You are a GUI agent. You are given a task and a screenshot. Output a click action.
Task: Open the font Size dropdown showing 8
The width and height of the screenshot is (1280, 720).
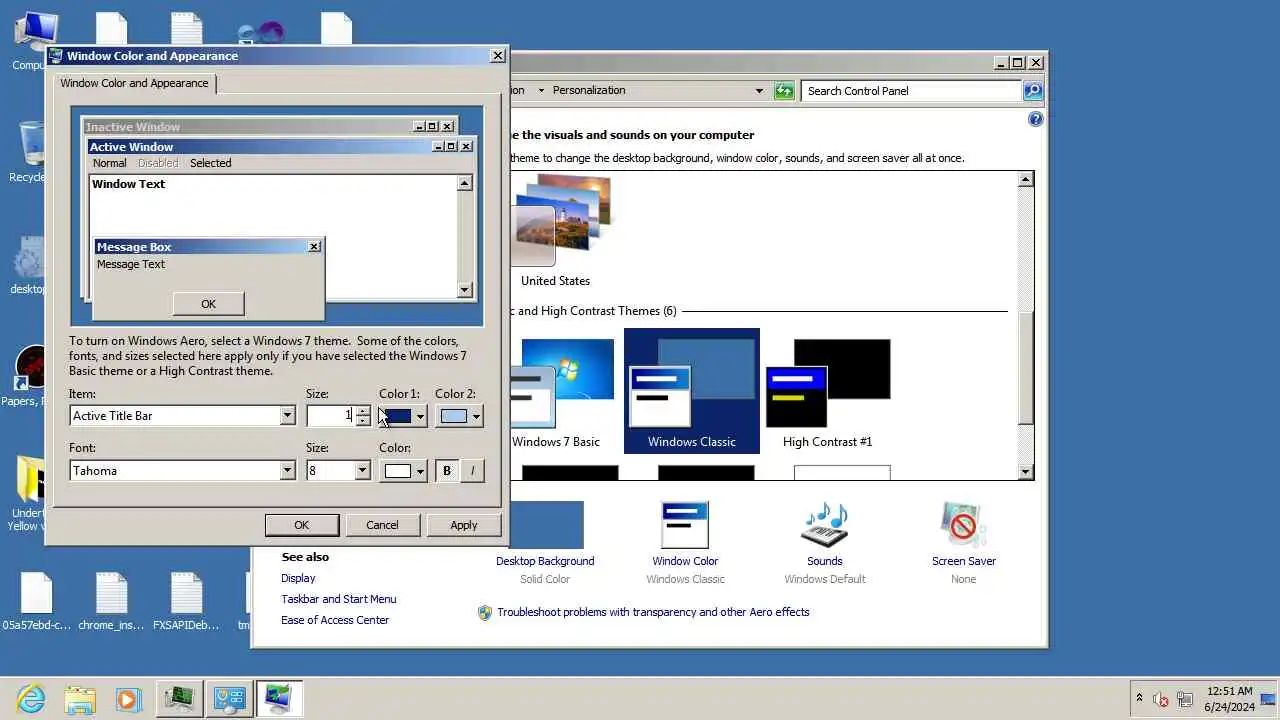pyautogui.click(x=362, y=471)
